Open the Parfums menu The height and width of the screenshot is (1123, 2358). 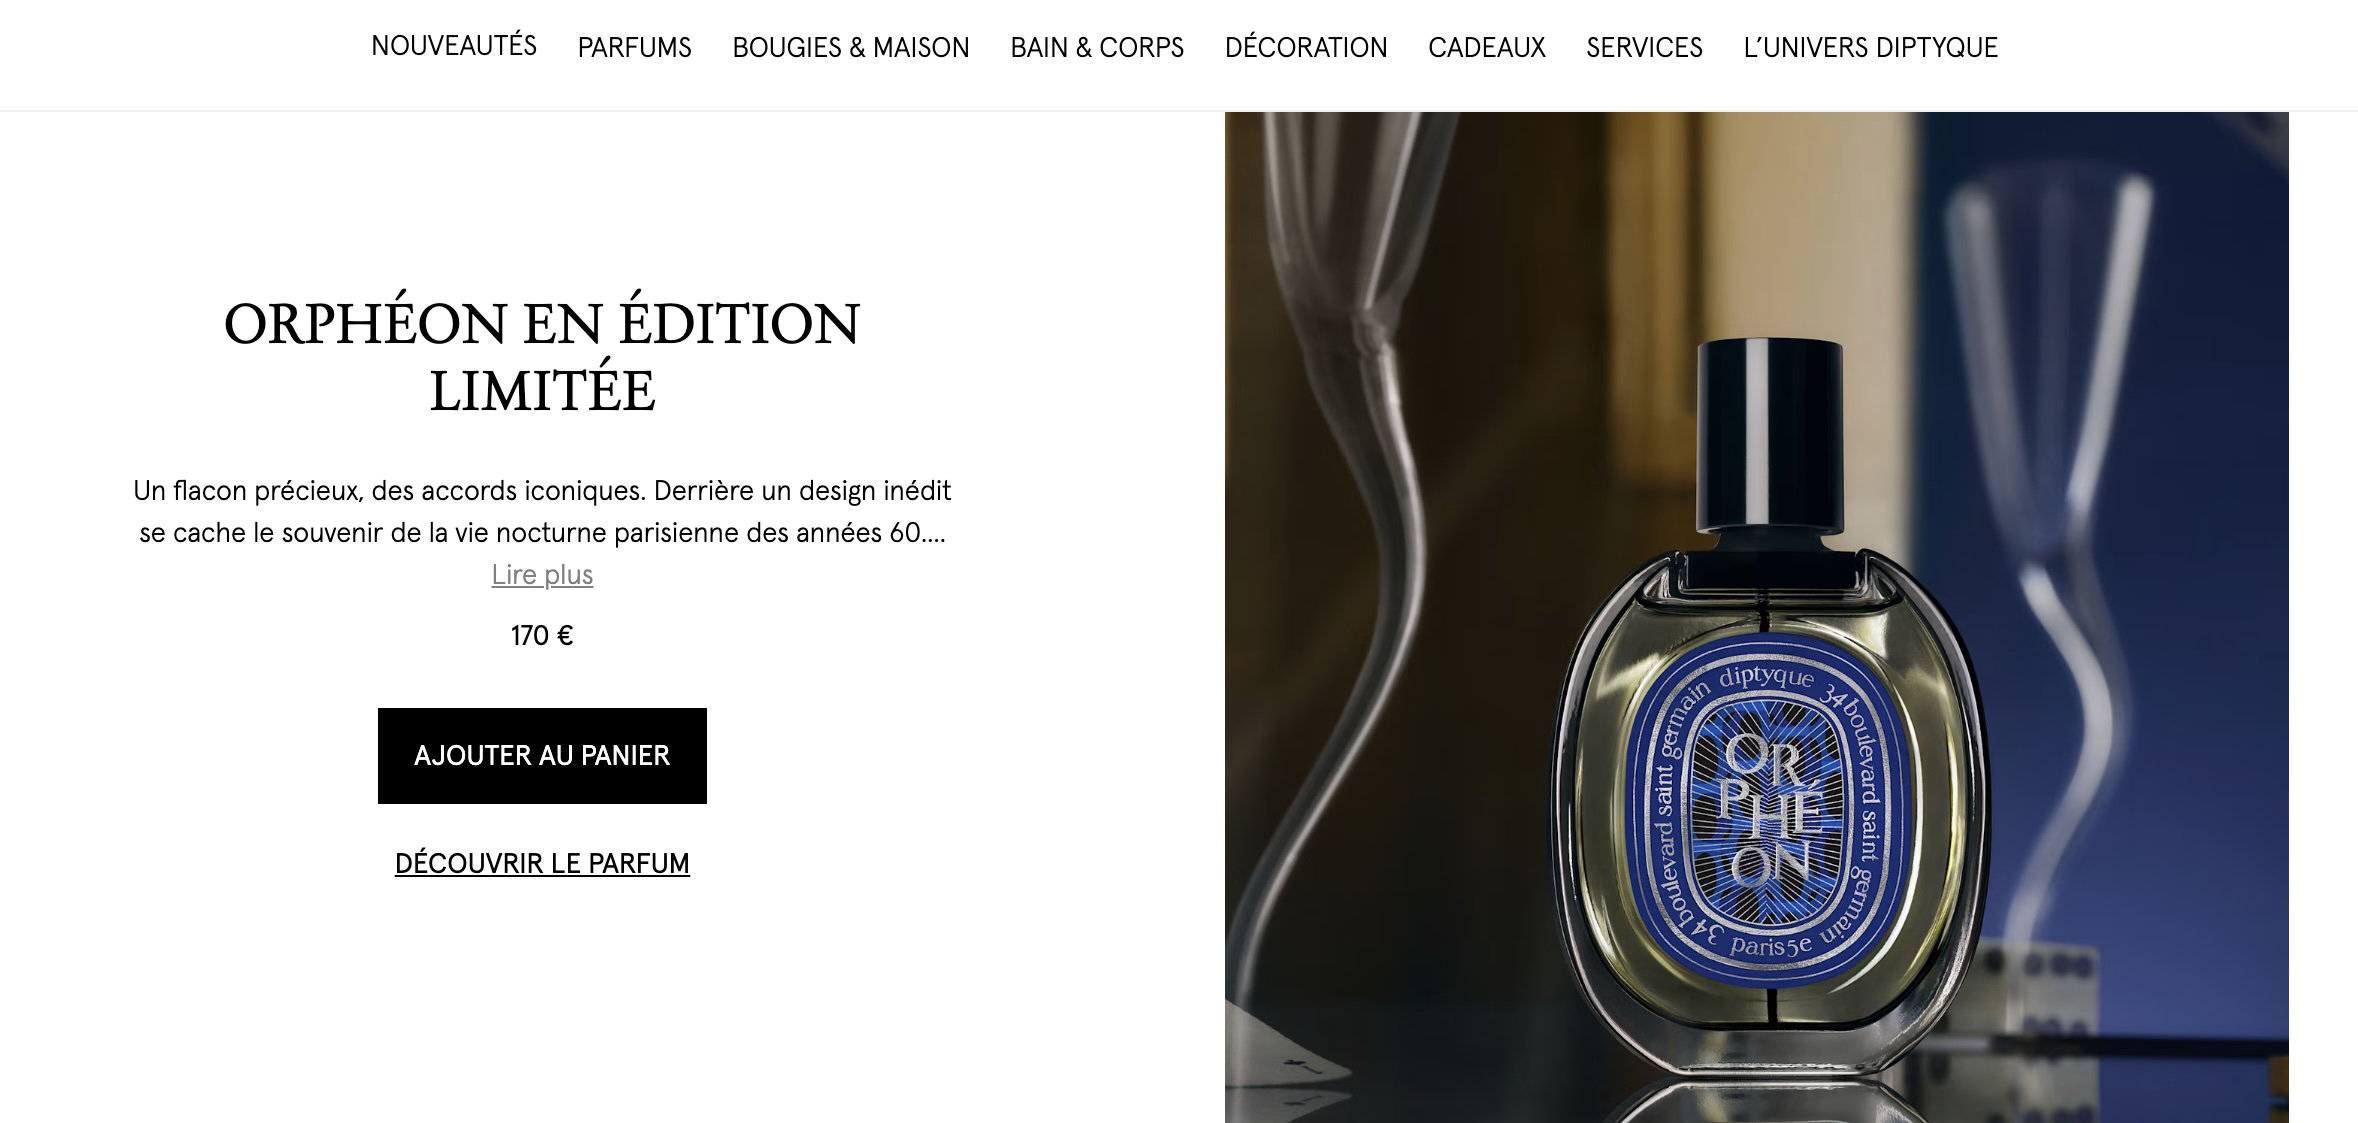(x=634, y=47)
